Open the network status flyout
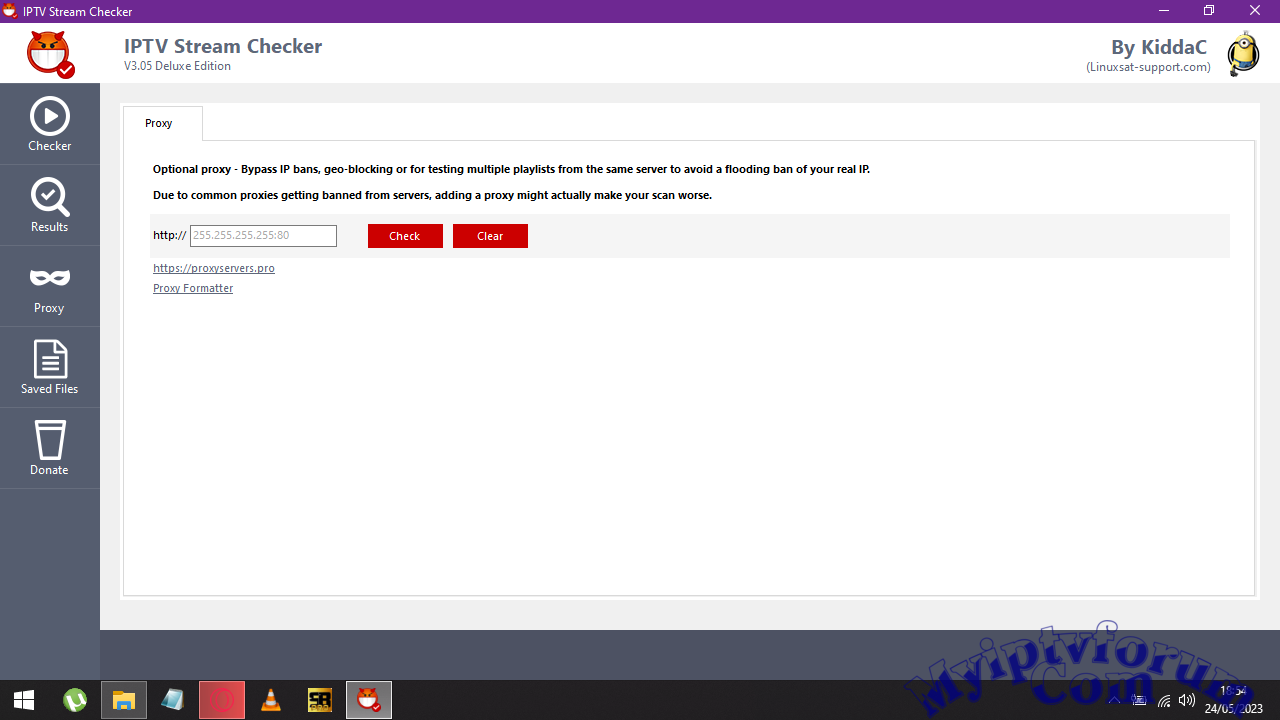 [1163, 700]
